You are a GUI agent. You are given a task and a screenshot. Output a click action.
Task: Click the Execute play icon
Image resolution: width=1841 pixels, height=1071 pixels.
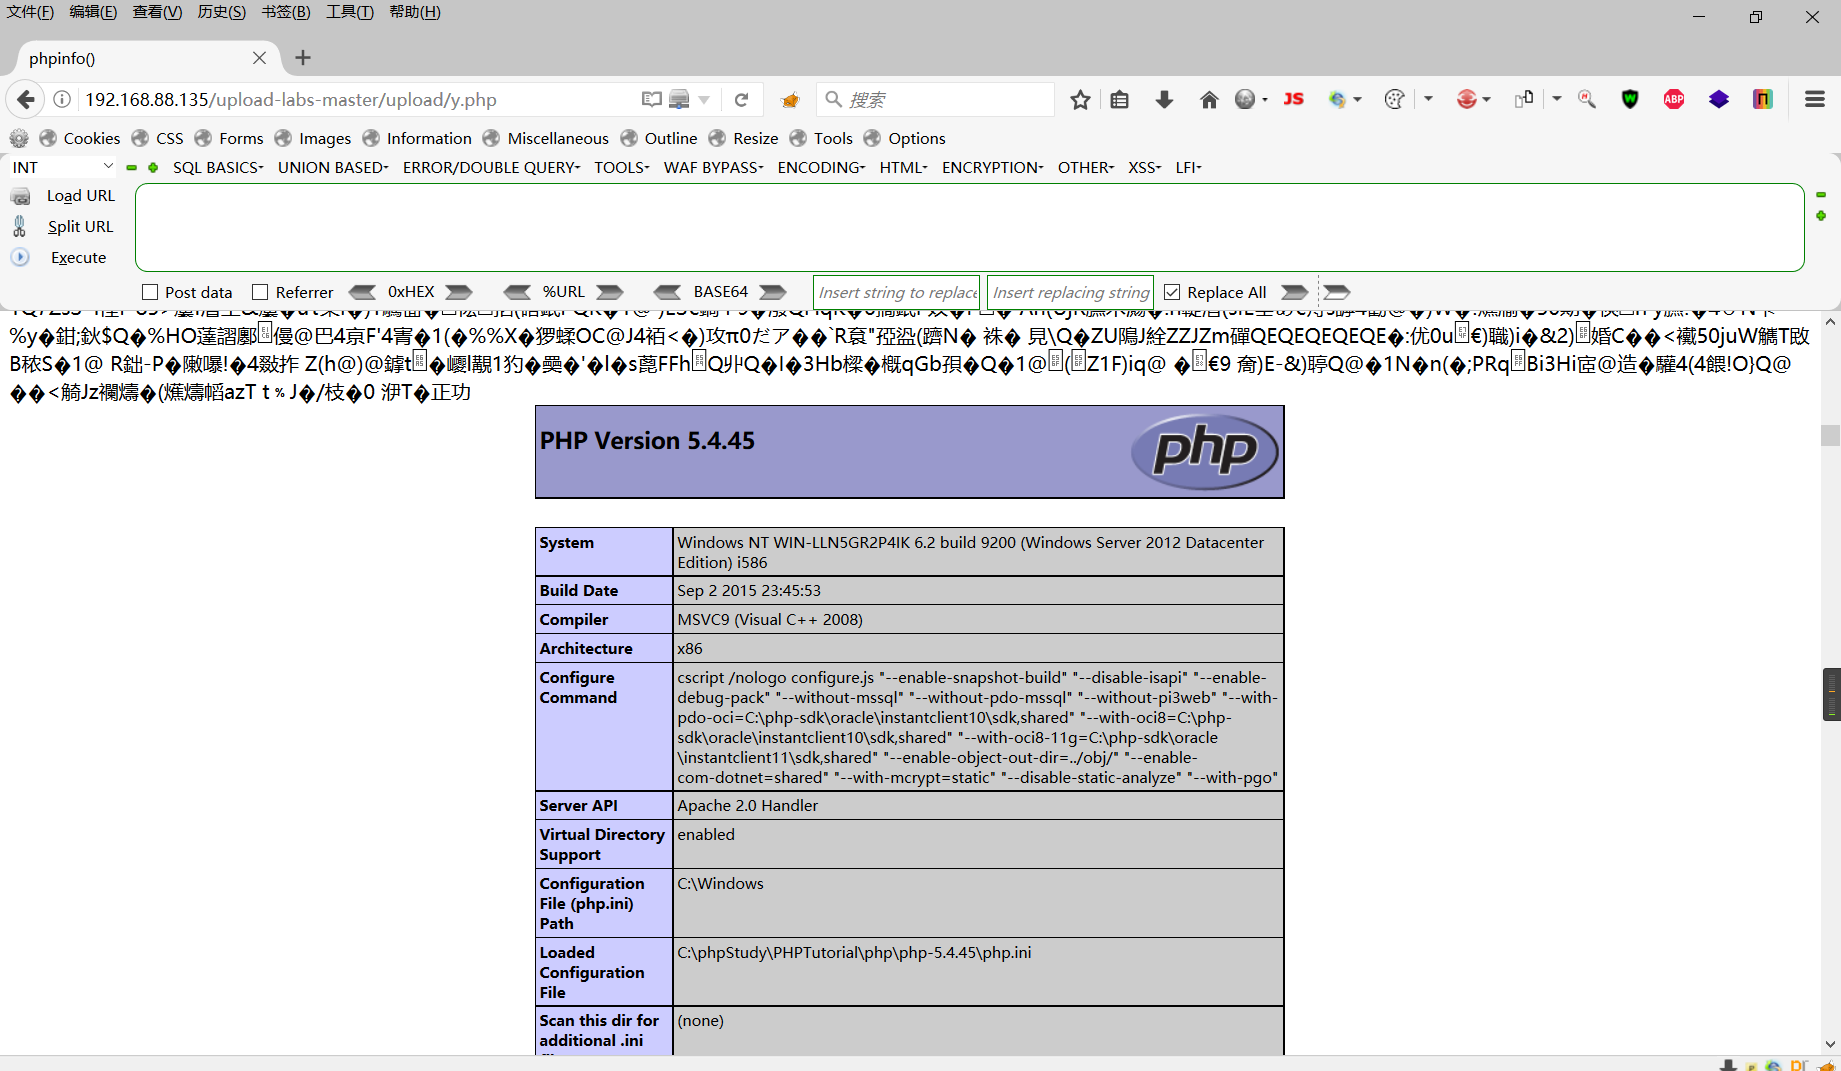coord(20,257)
